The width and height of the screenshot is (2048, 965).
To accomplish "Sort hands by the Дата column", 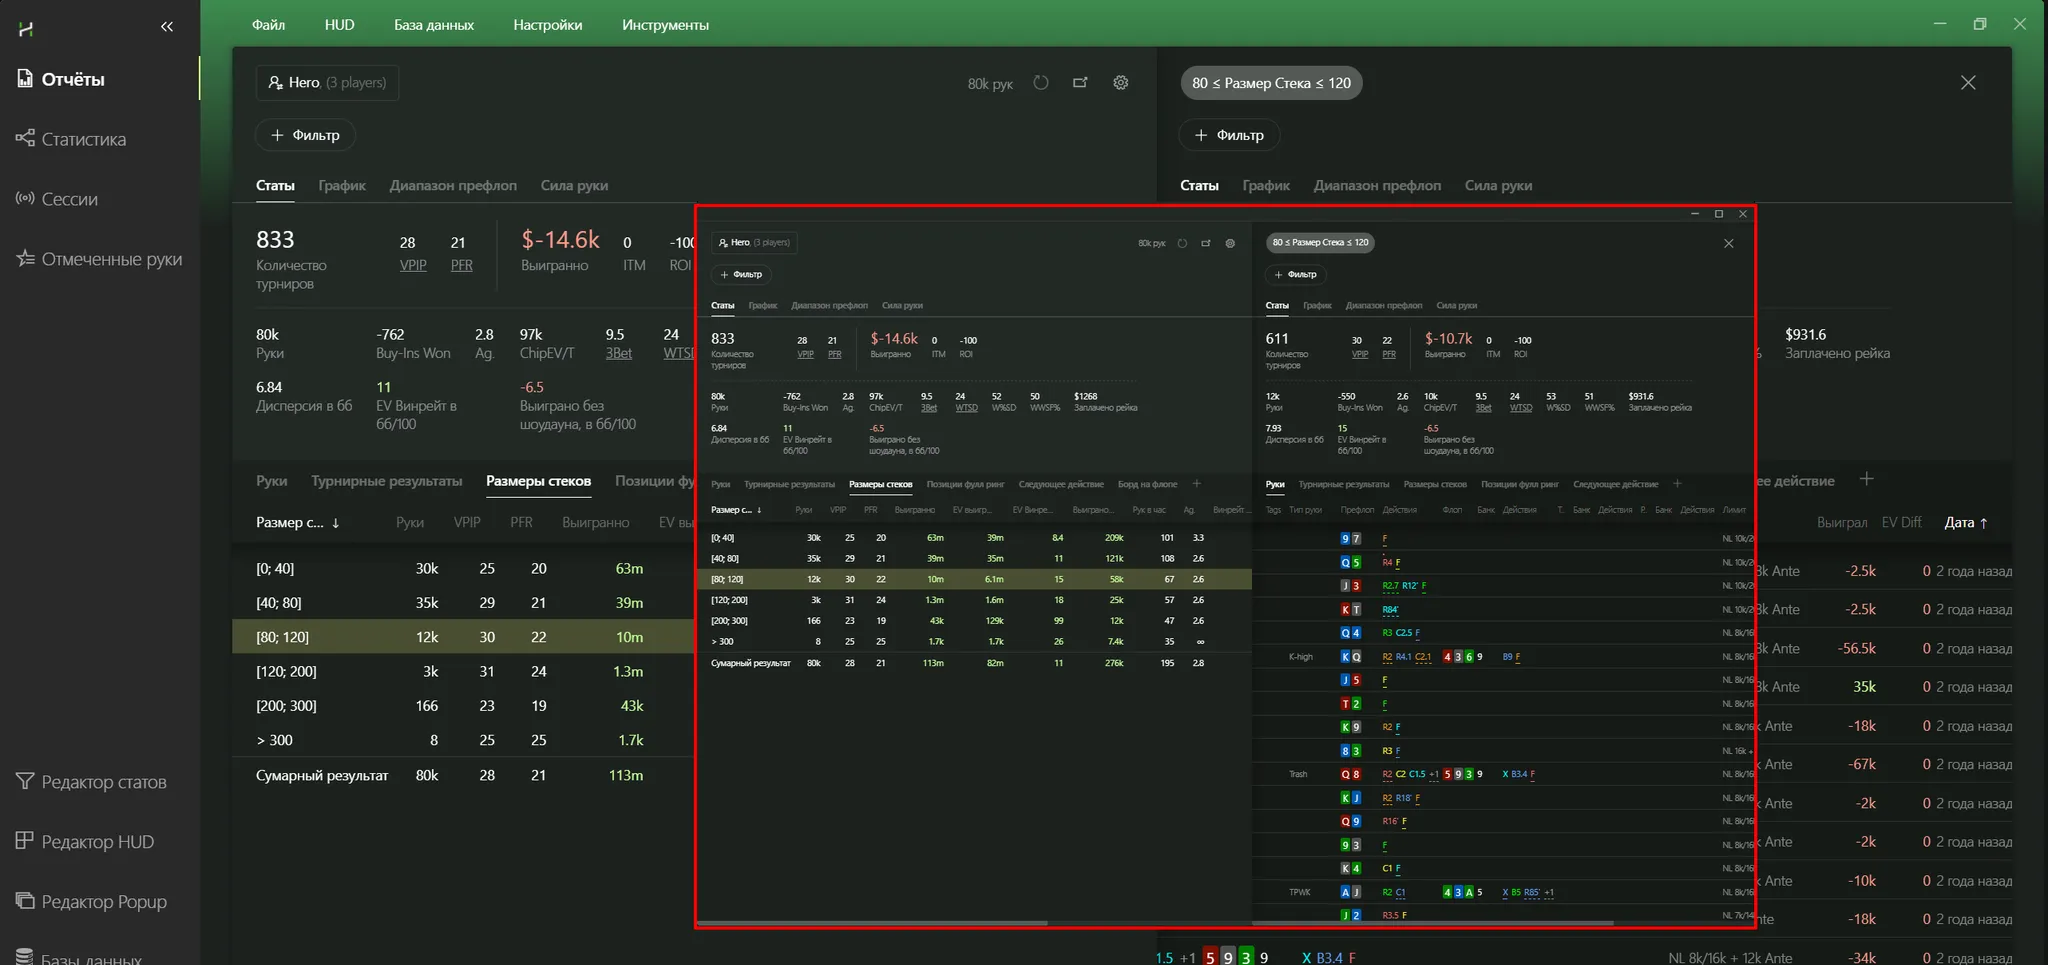I will tap(1965, 522).
